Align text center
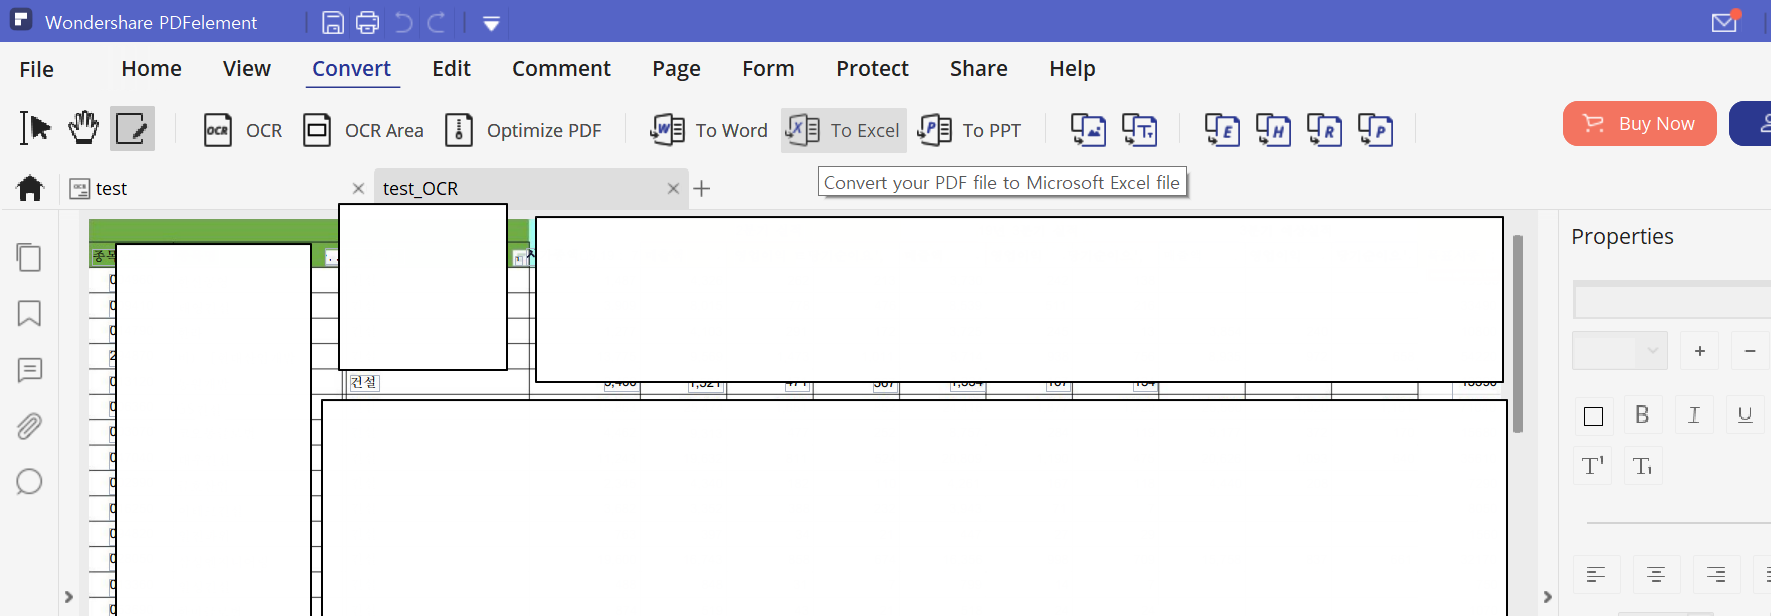The image size is (1771, 616). [x=1656, y=574]
